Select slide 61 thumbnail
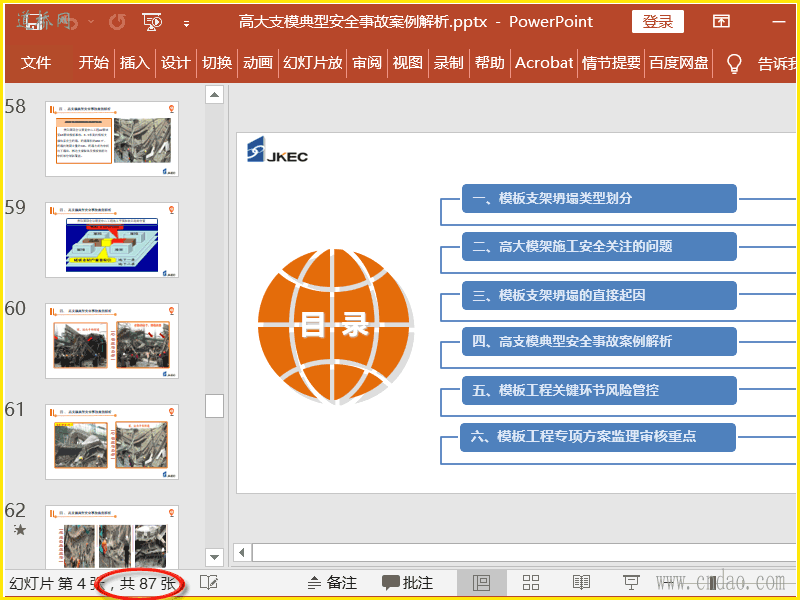The width and height of the screenshot is (800, 600). click(x=112, y=442)
